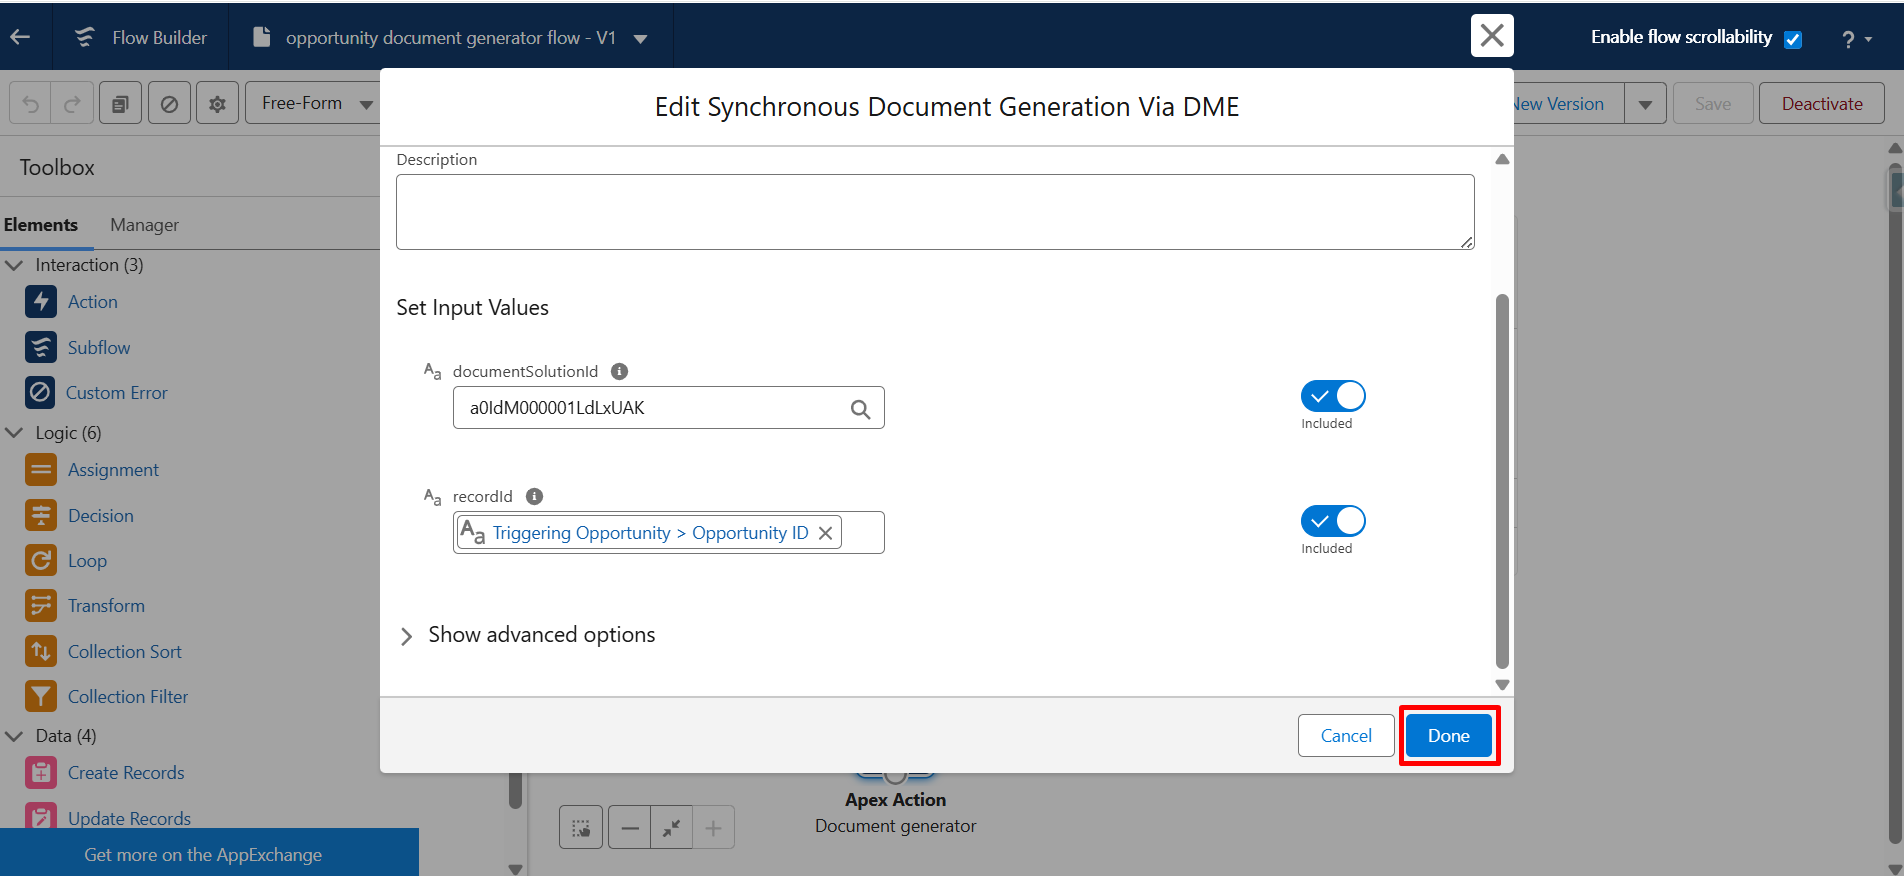Click the Custom Error element icon
This screenshot has width=1904, height=876.
[40, 392]
